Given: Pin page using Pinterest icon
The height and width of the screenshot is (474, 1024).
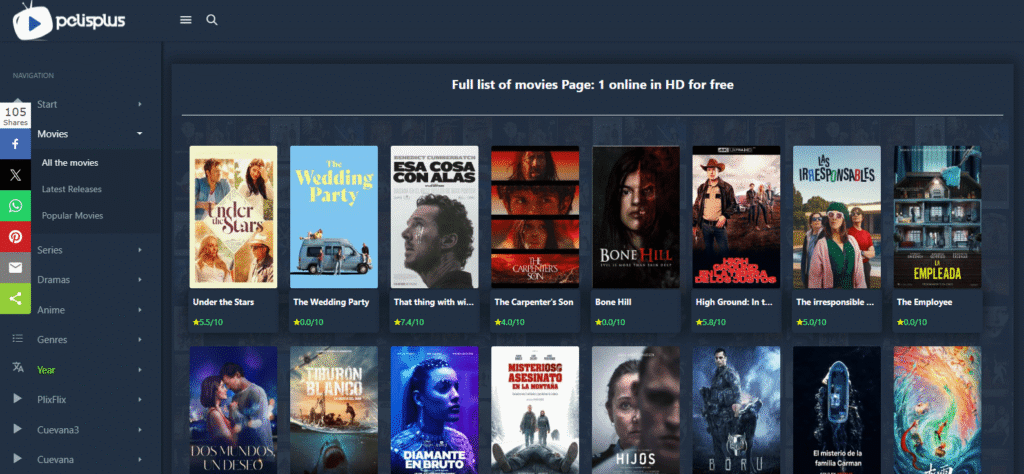Looking at the screenshot, I should pos(16,237).
